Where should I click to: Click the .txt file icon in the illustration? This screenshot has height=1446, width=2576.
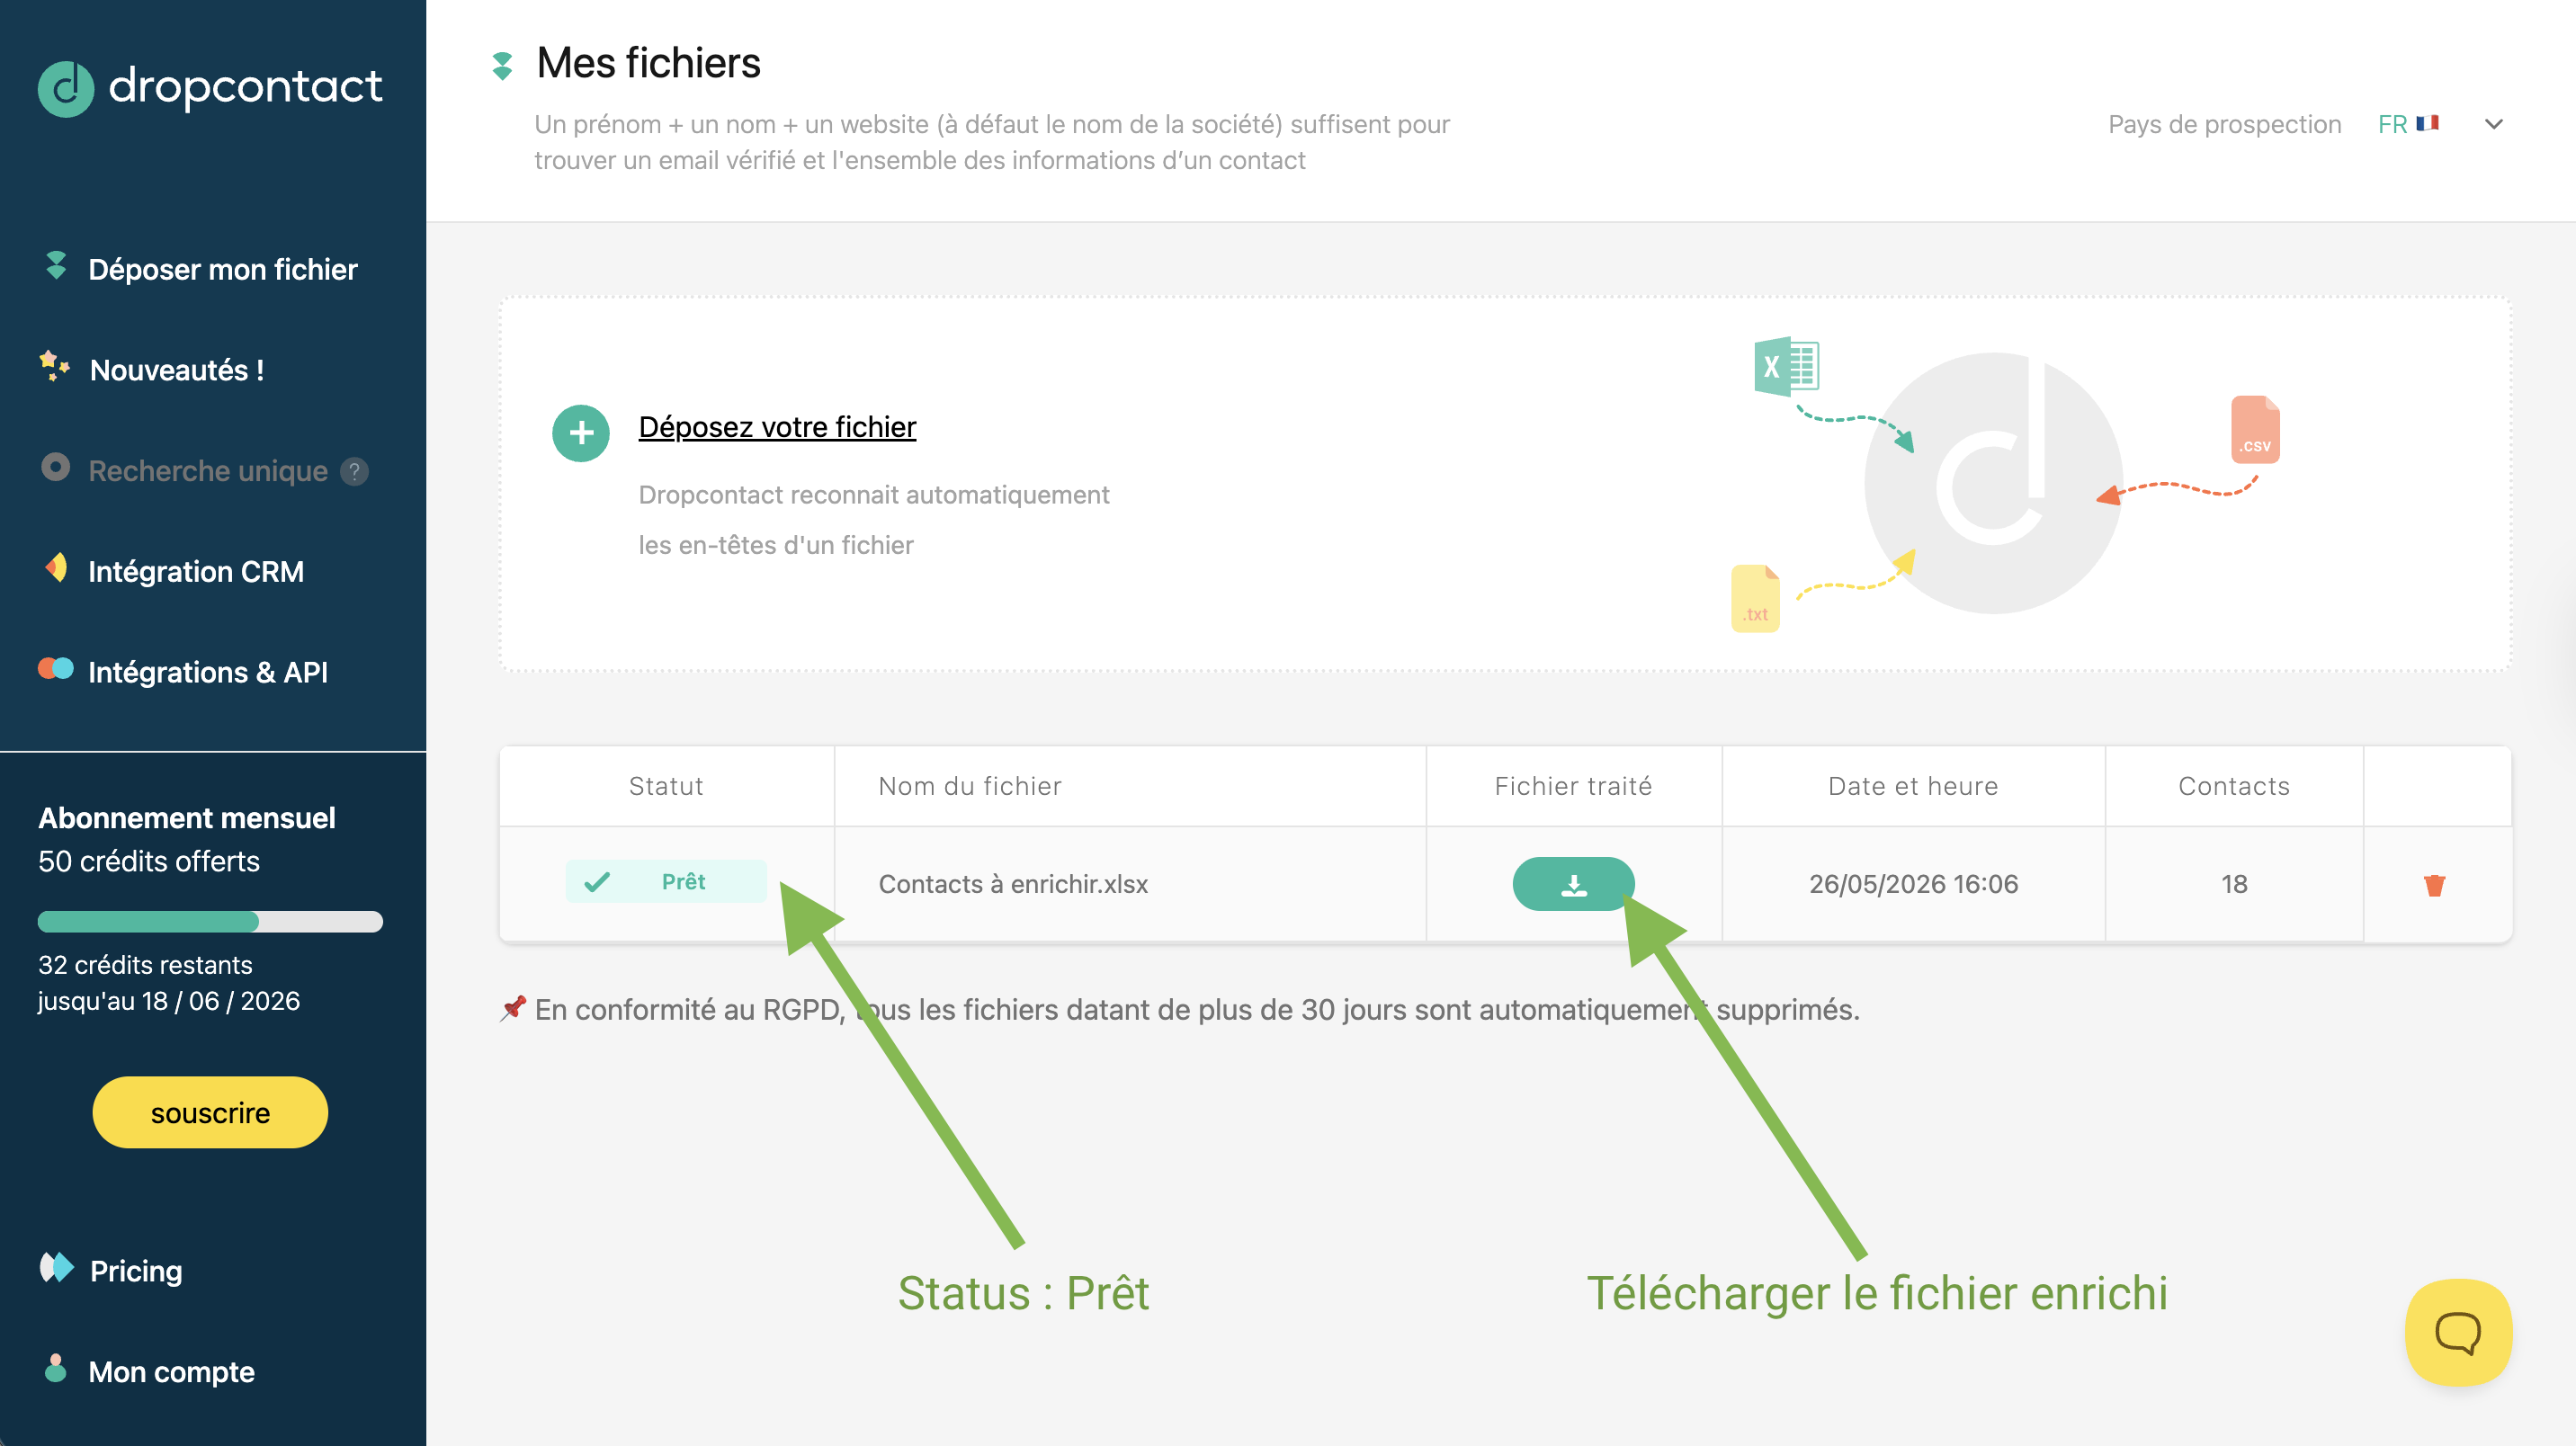click(1756, 598)
